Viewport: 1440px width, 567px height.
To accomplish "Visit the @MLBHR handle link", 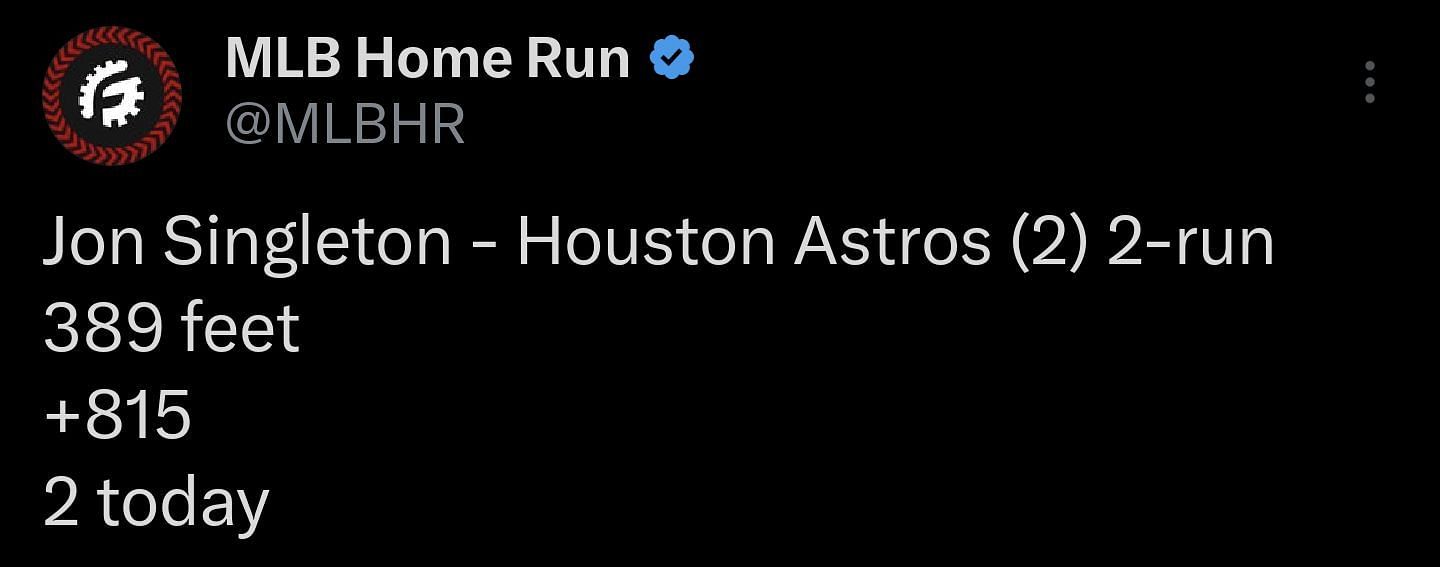I will pos(345,125).
